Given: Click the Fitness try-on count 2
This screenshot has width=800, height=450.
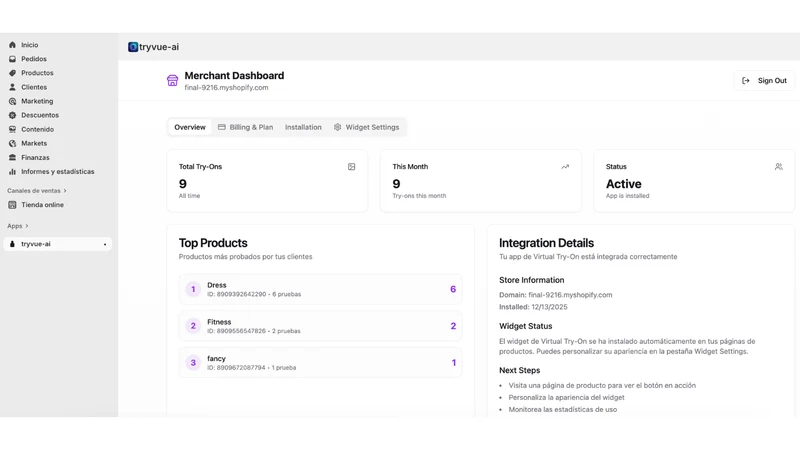Looking at the screenshot, I should point(453,326).
